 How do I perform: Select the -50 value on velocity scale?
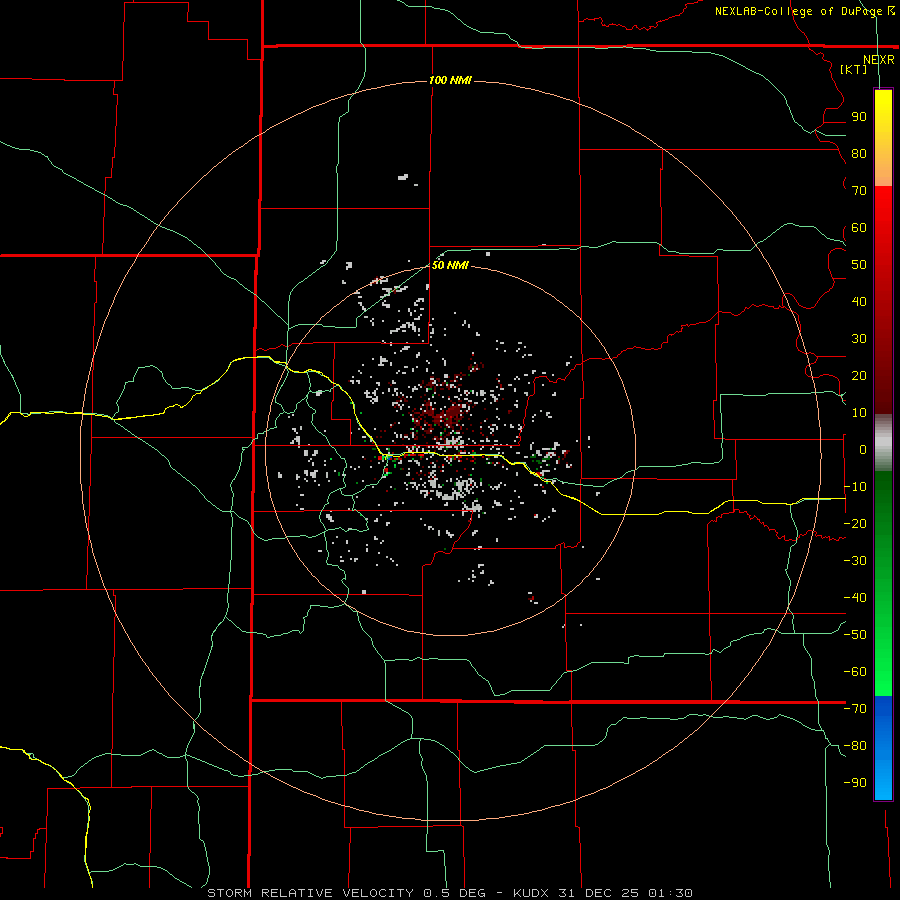click(855, 635)
